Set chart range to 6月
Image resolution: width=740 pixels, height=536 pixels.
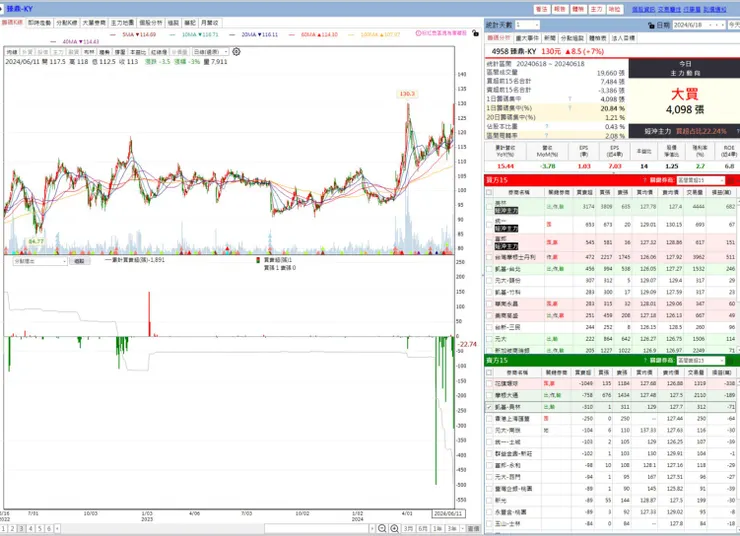[x=423, y=528]
